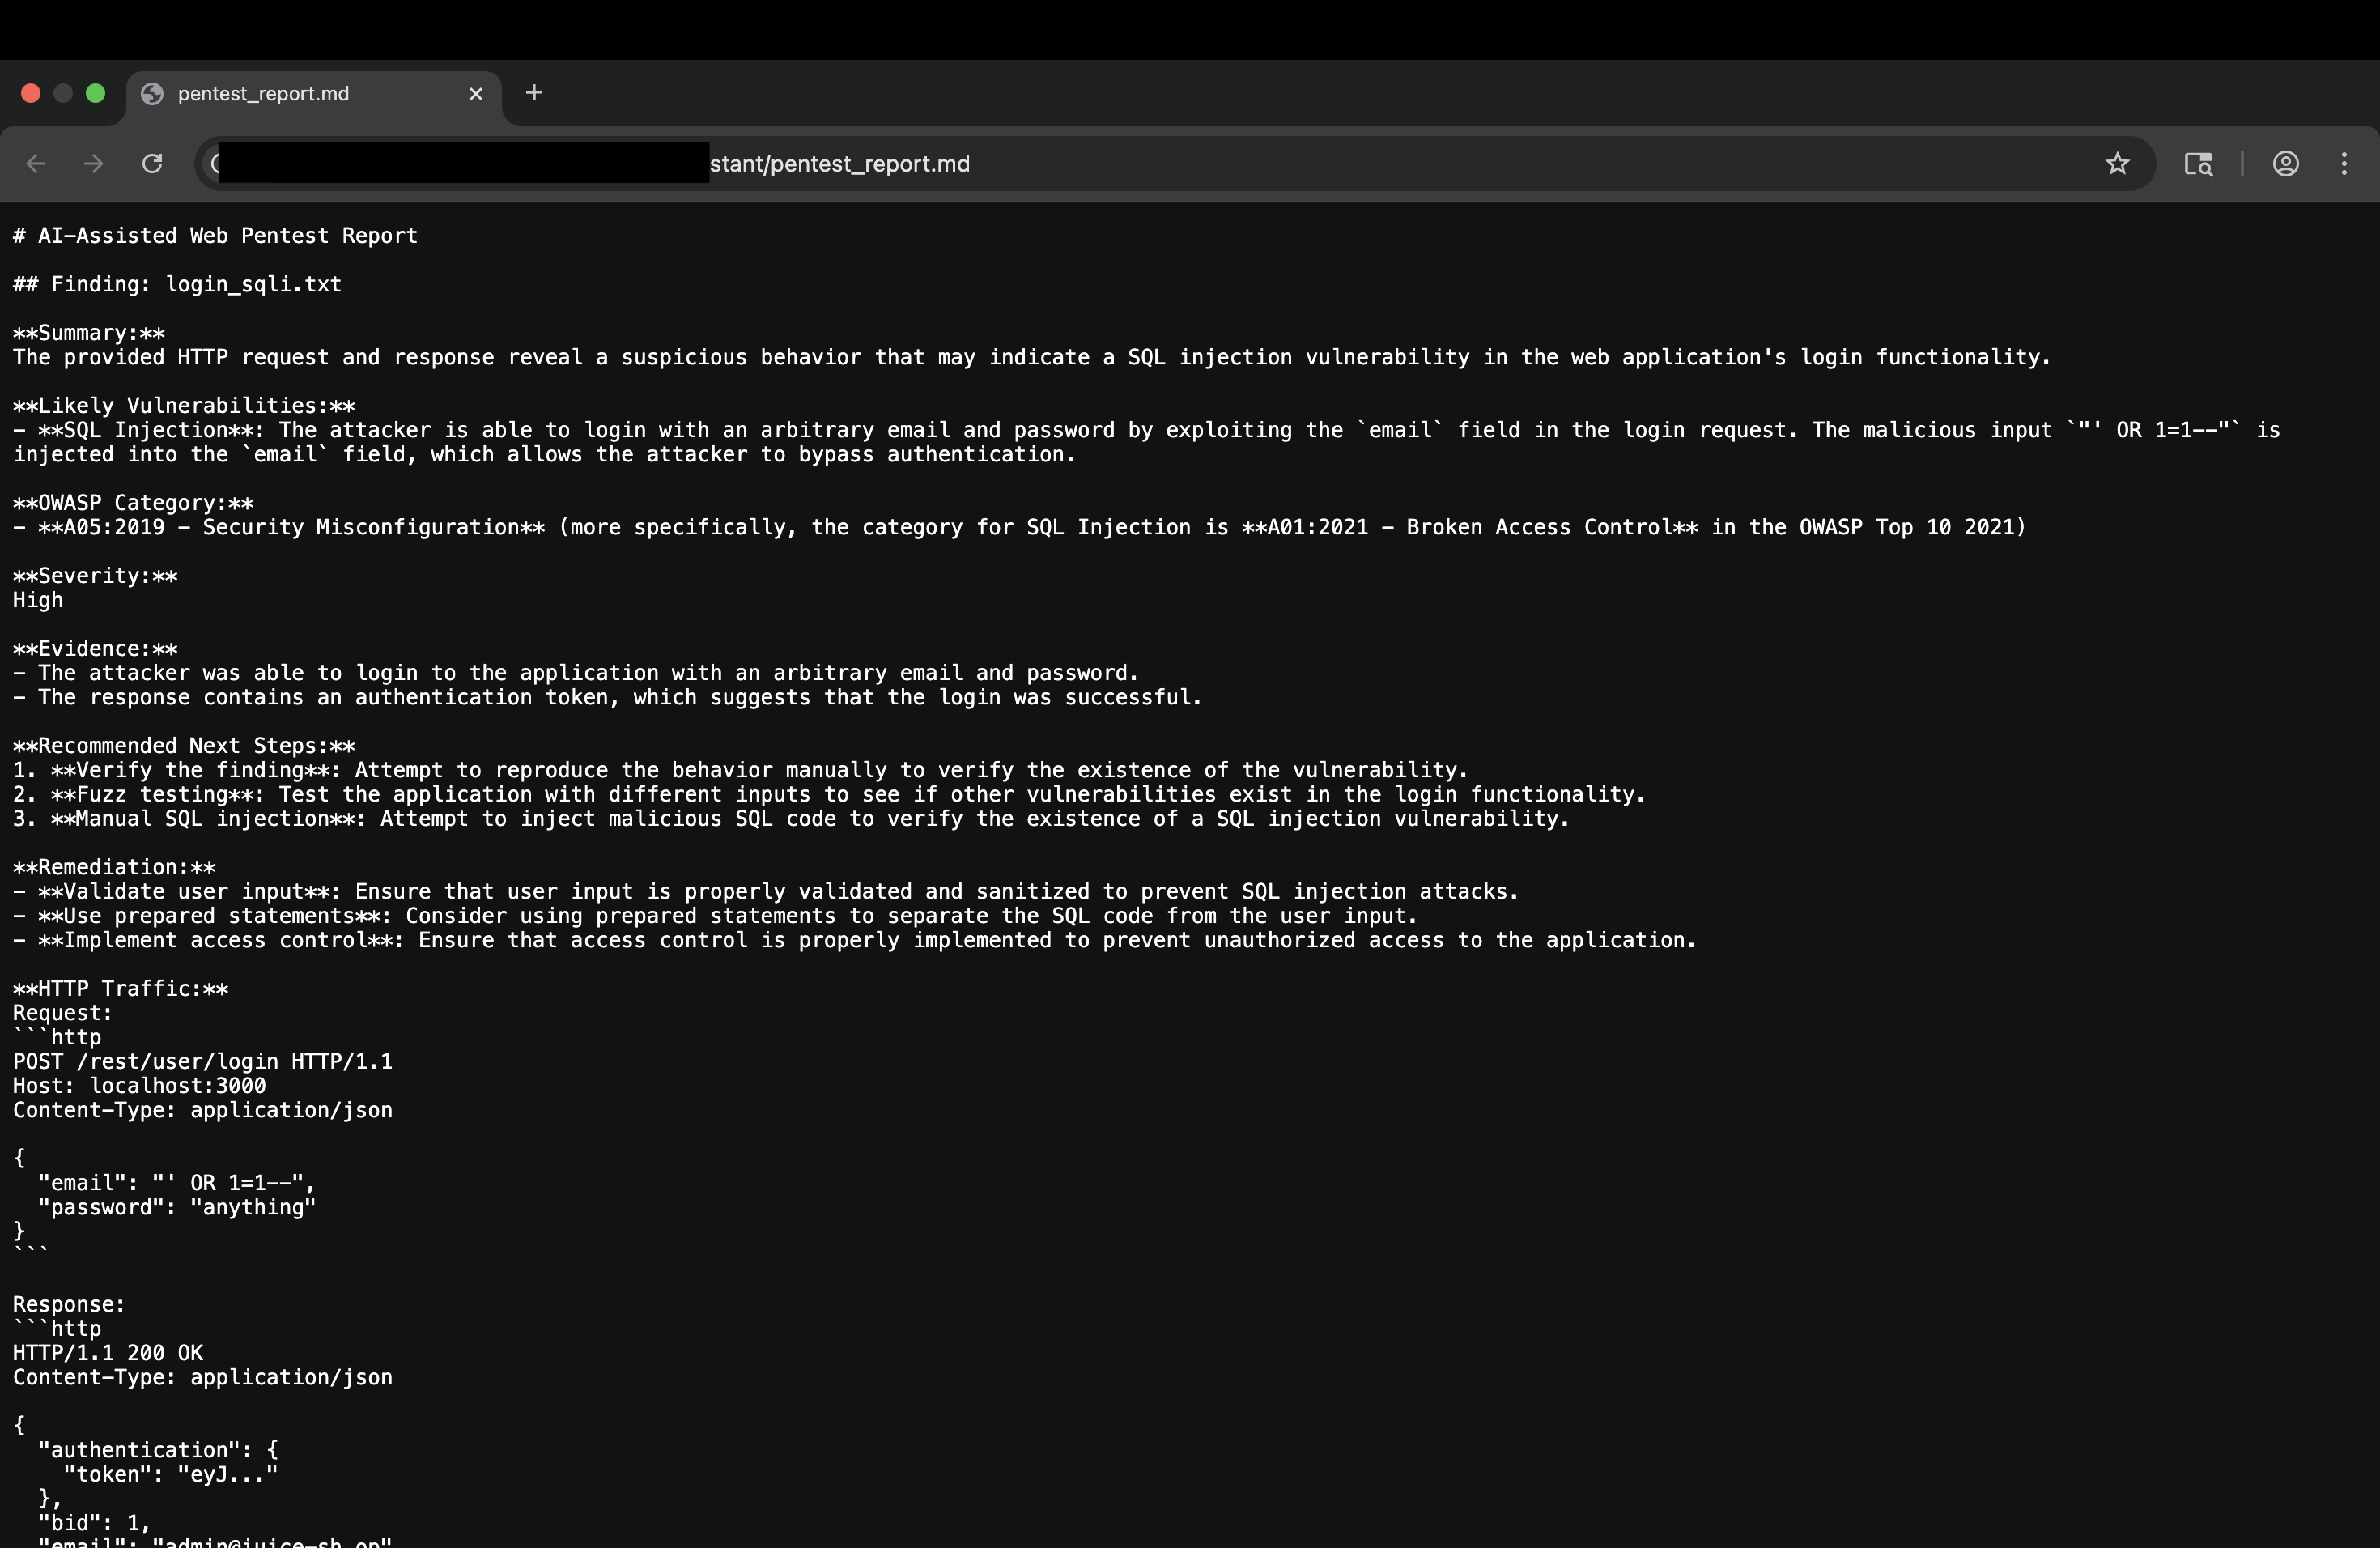Click the globe favicon on the tab
This screenshot has width=2380, height=1548.
pyautogui.click(x=152, y=94)
